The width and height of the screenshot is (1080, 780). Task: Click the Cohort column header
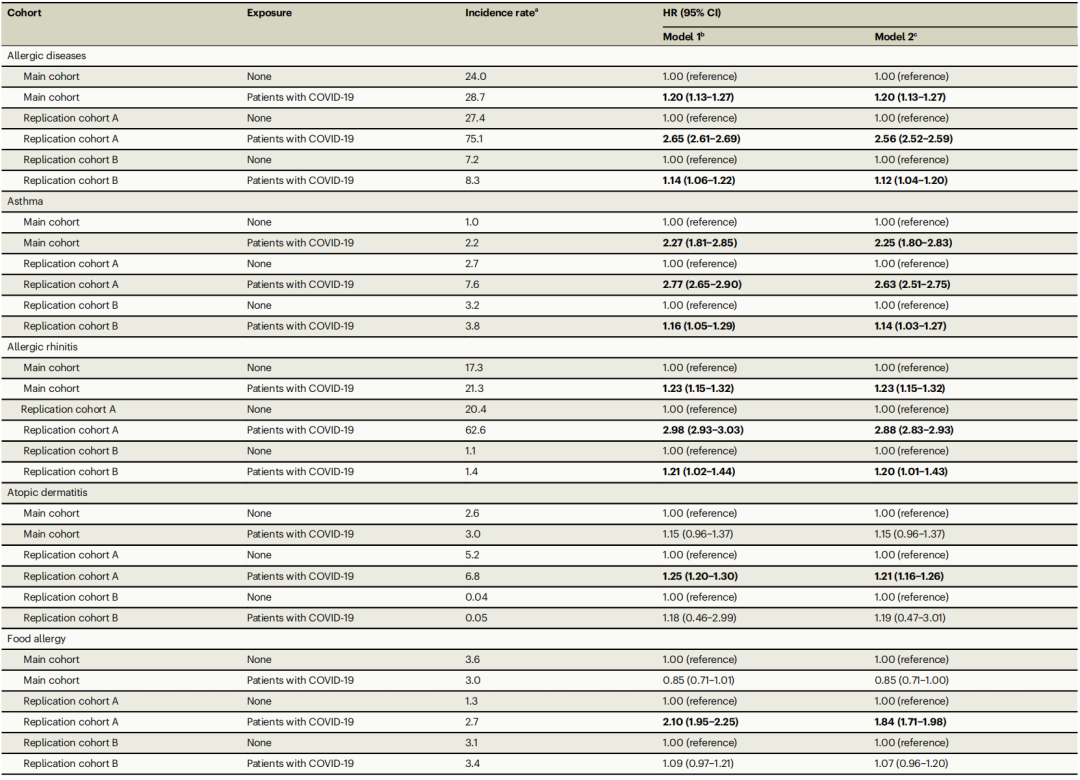click(x=27, y=13)
